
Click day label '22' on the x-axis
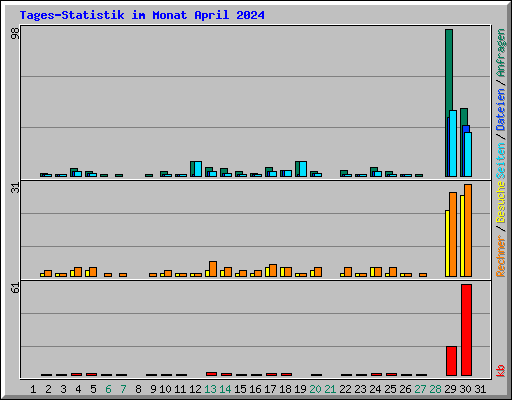(x=345, y=389)
